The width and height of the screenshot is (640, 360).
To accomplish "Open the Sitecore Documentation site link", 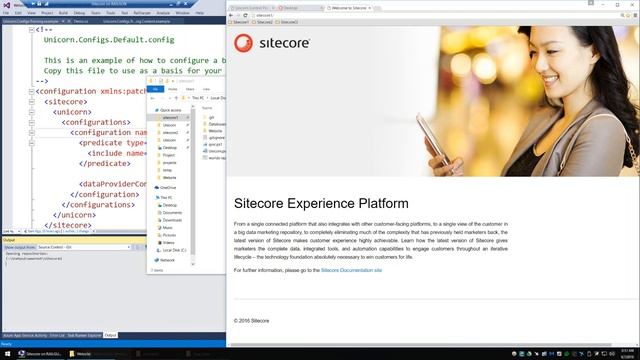I will point(351,270).
